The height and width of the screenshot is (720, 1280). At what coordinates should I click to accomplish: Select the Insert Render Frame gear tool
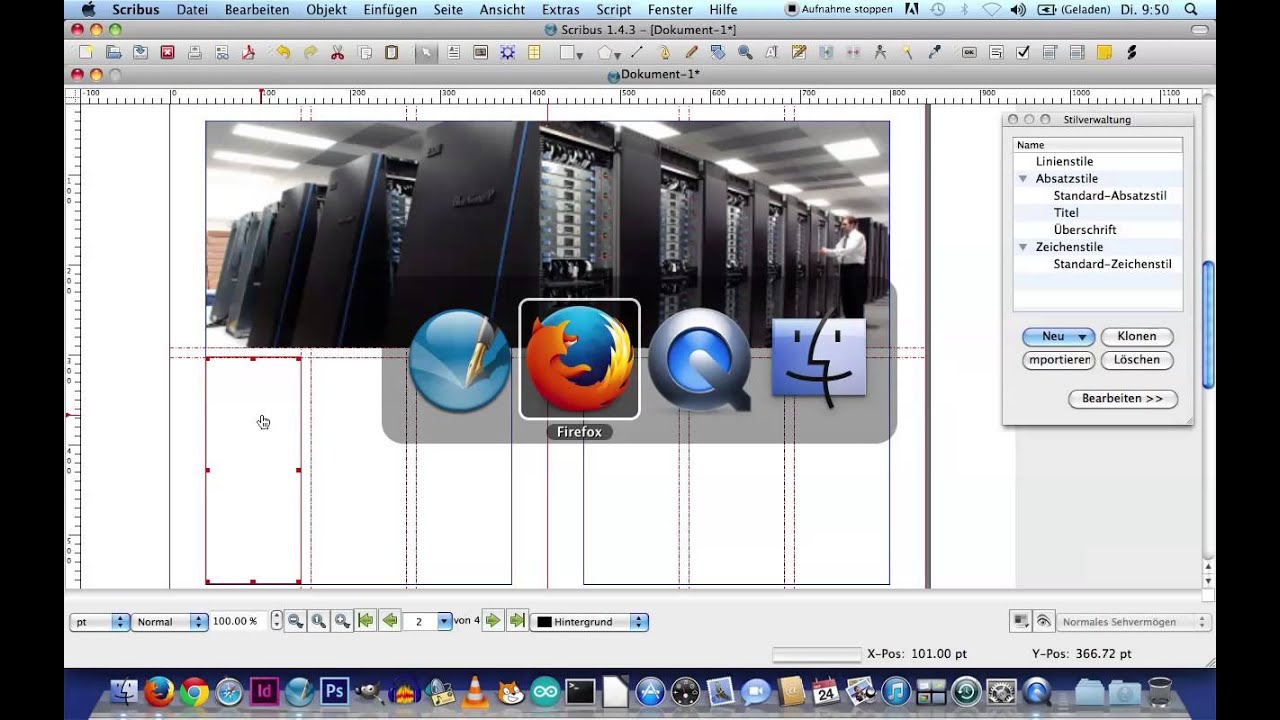(x=507, y=52)
